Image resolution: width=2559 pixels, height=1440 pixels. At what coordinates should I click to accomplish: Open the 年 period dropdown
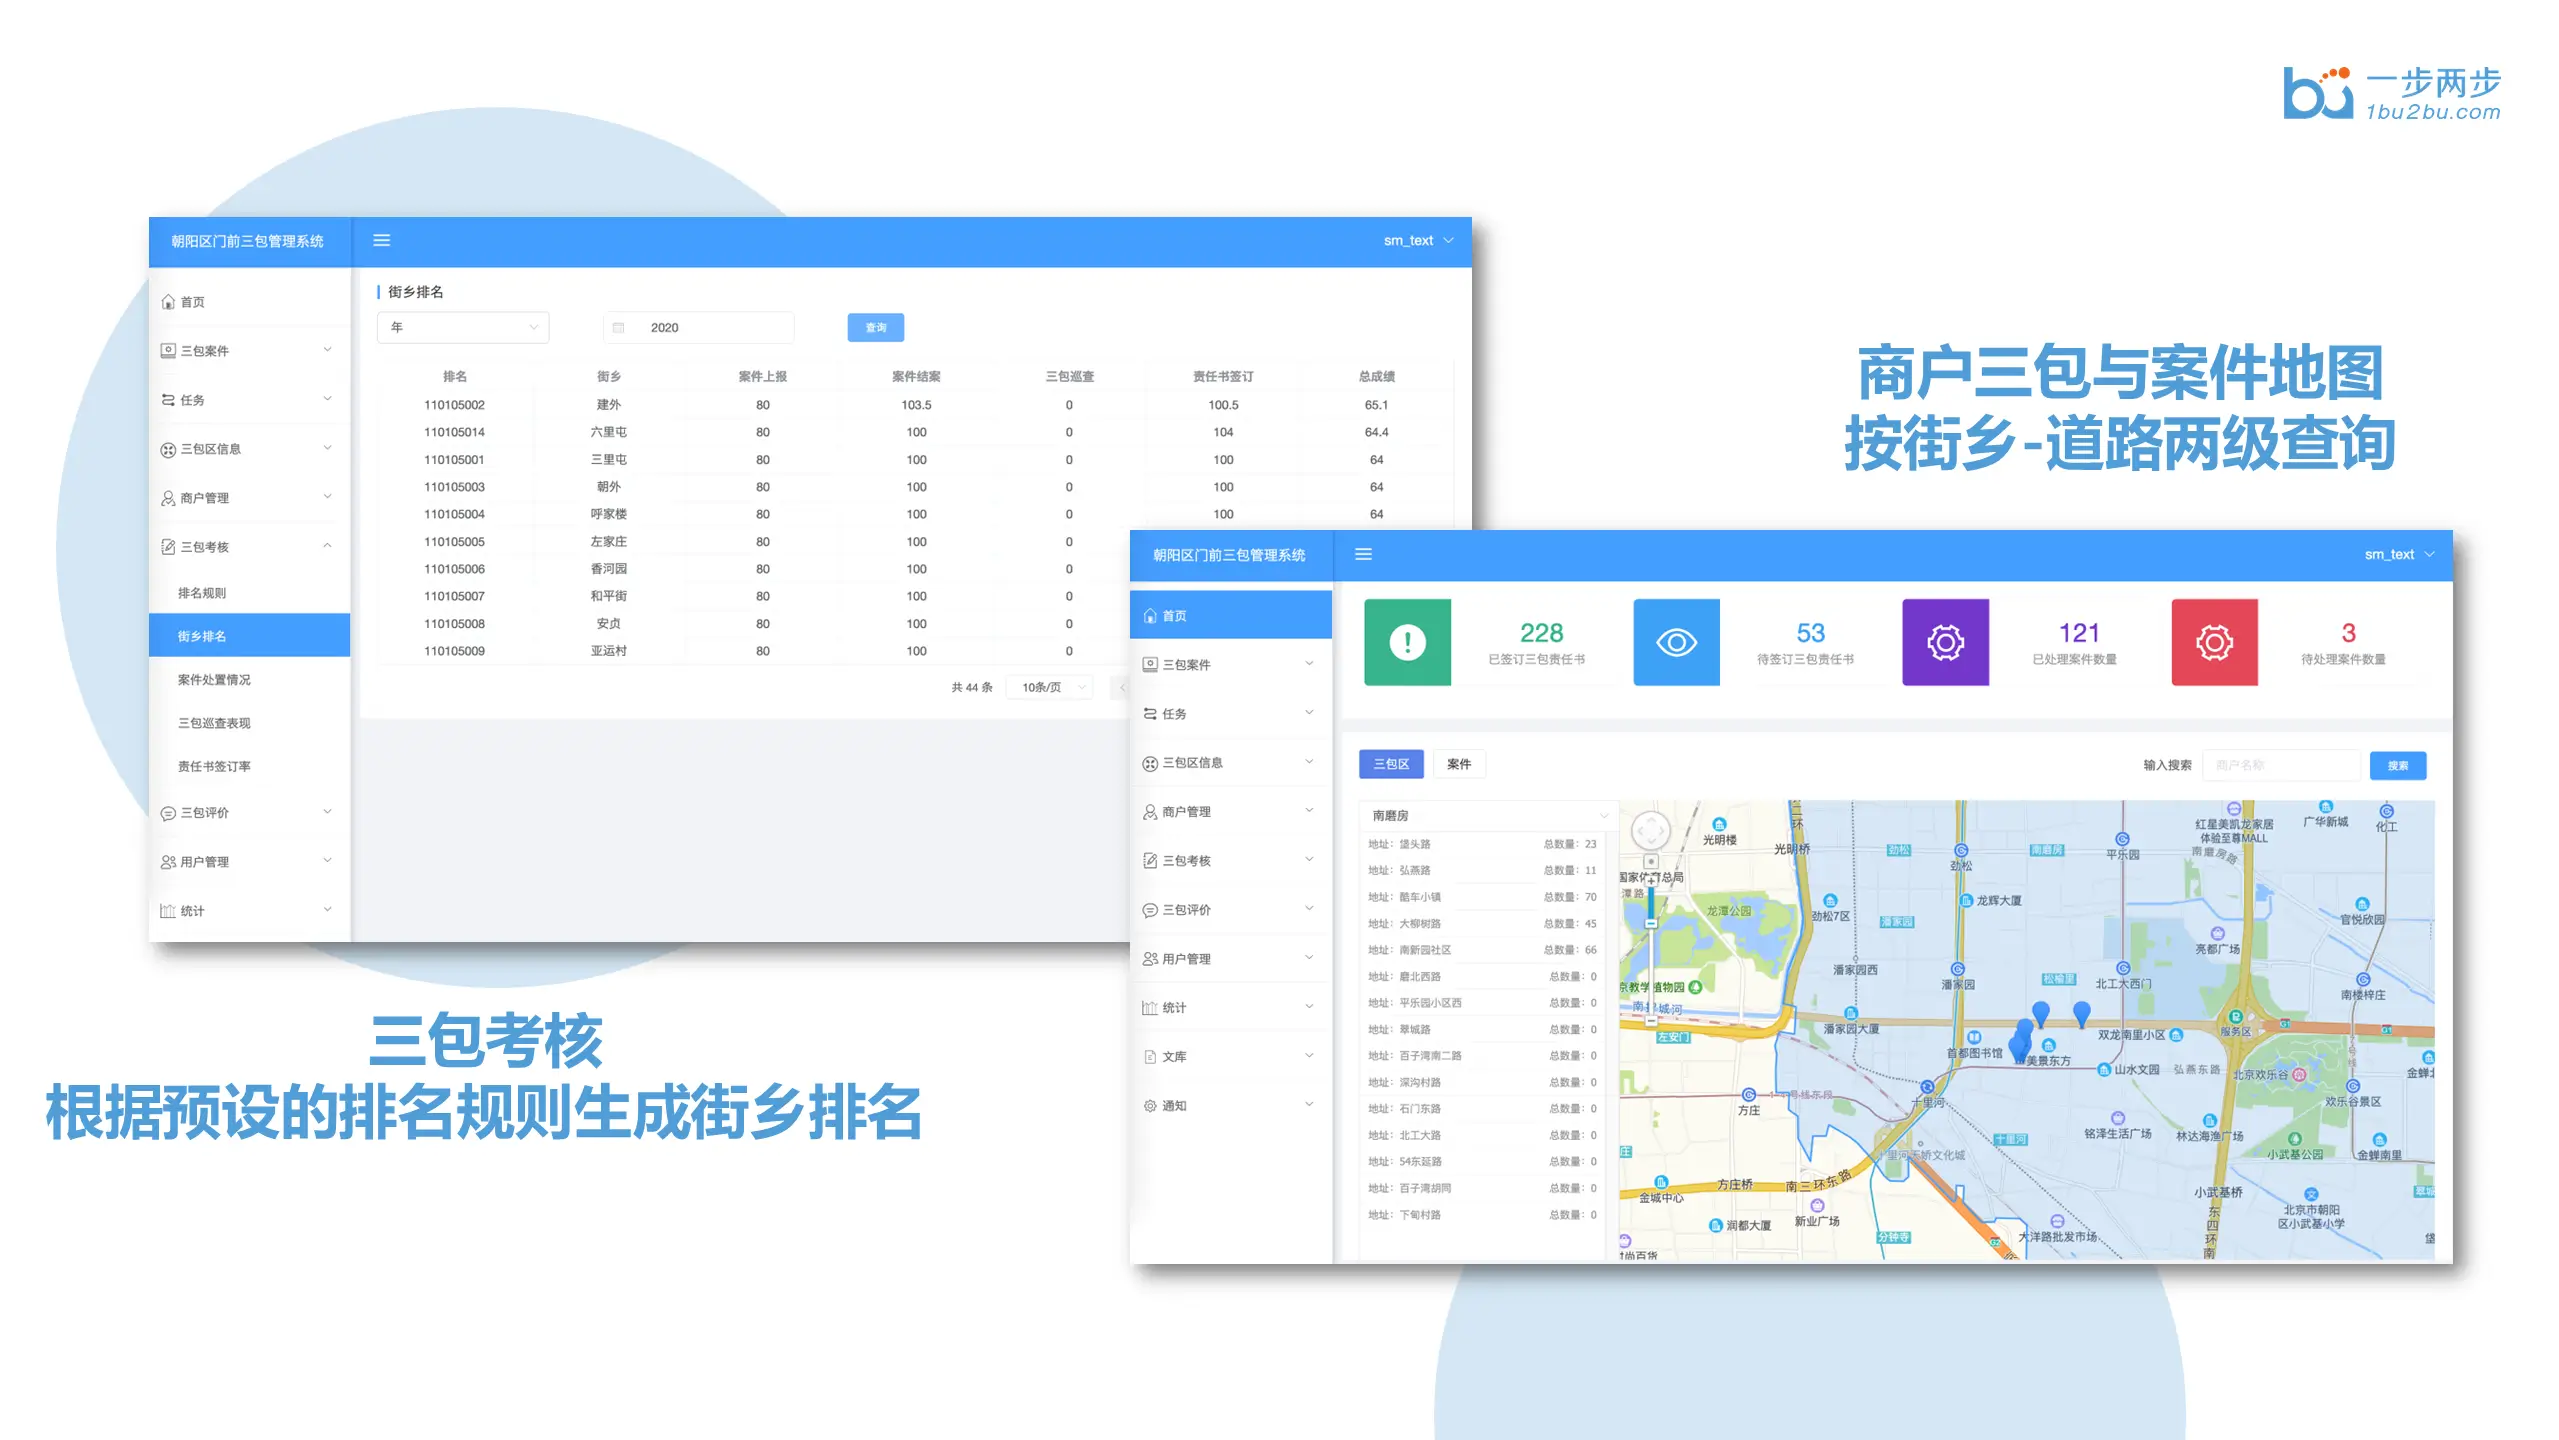click(x=463, y=328)
